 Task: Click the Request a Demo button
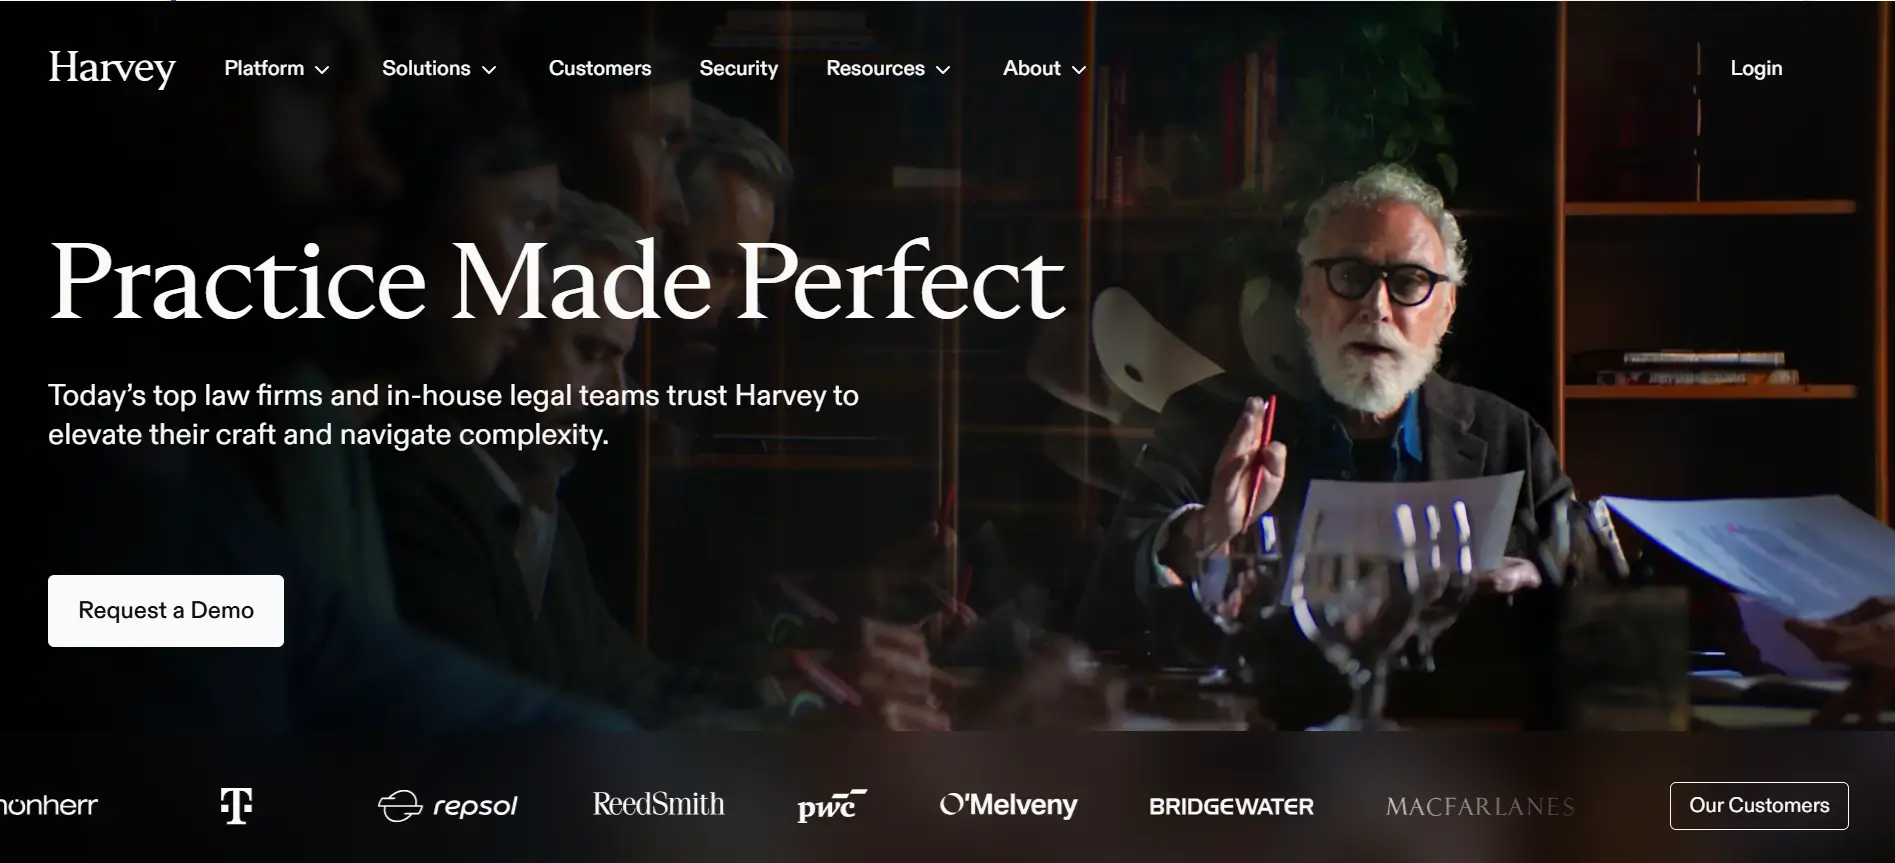(x=166, y=610)
